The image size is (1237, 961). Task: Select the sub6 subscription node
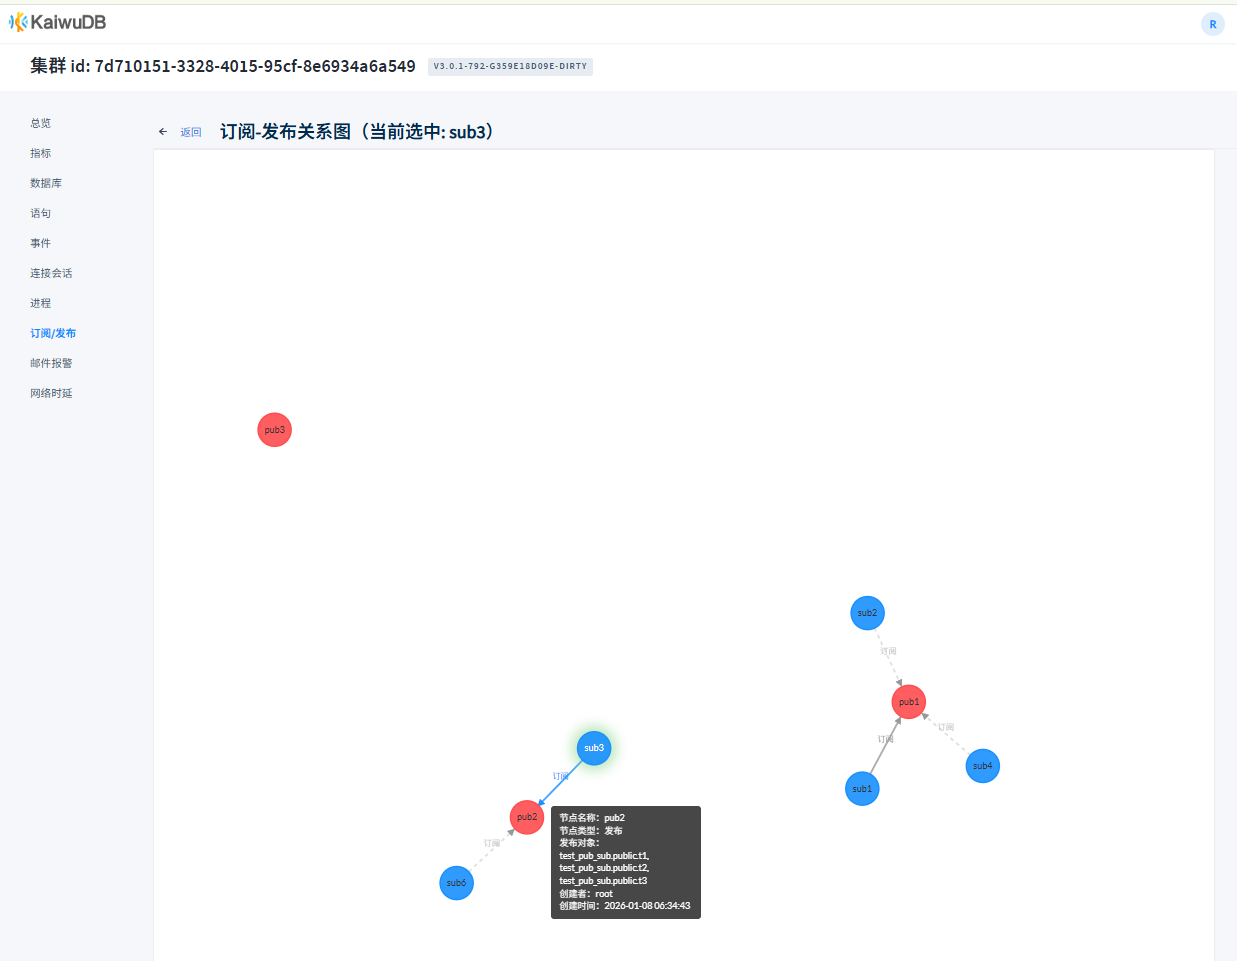pyautogui.click(x=456, y=883)
